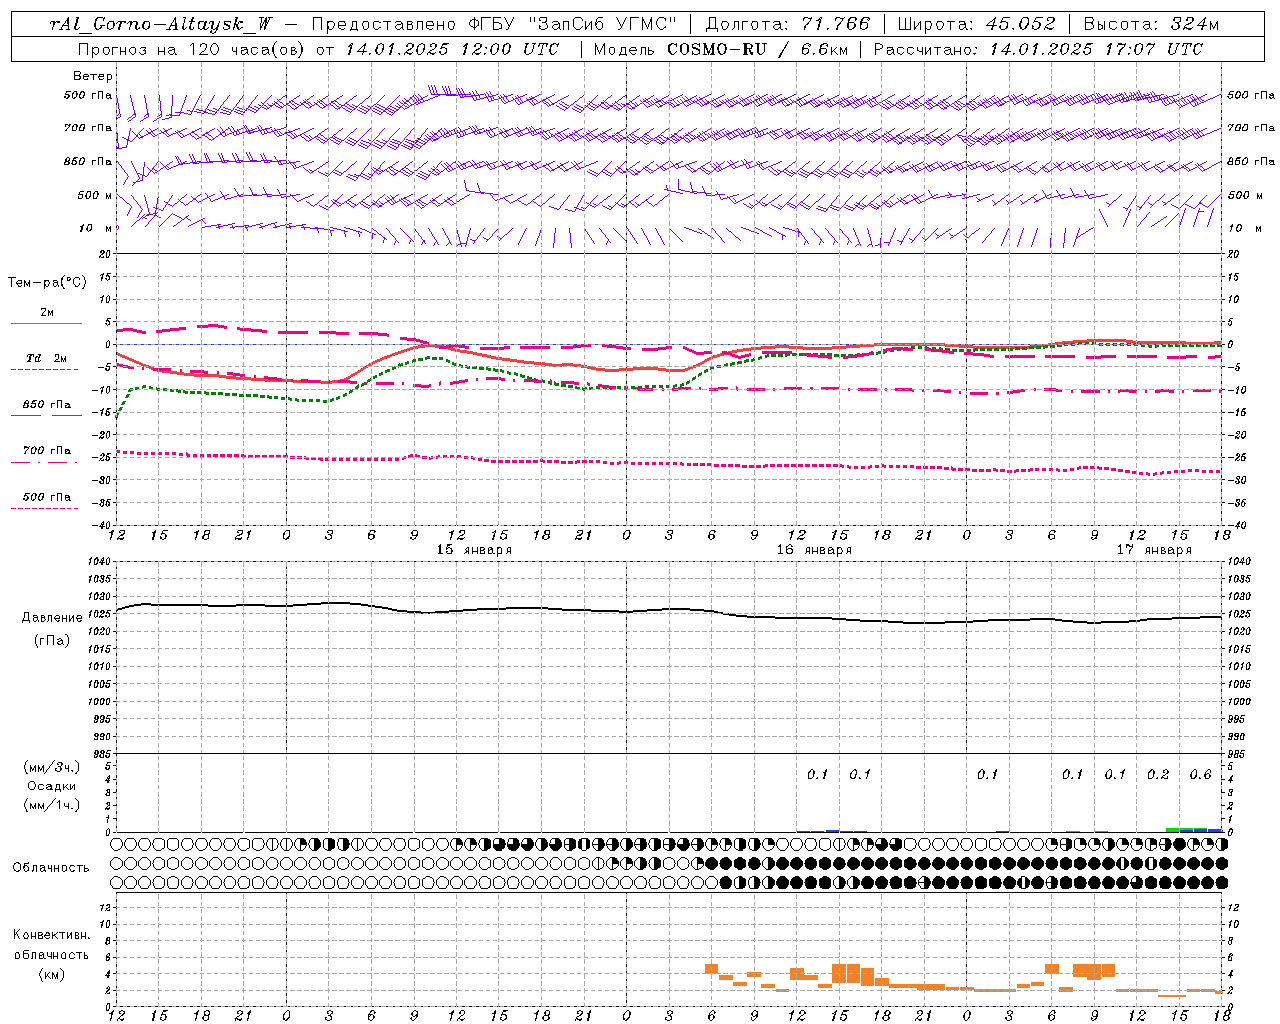
Task: Click the 15 января date label
Action: [x=474, y=549]
